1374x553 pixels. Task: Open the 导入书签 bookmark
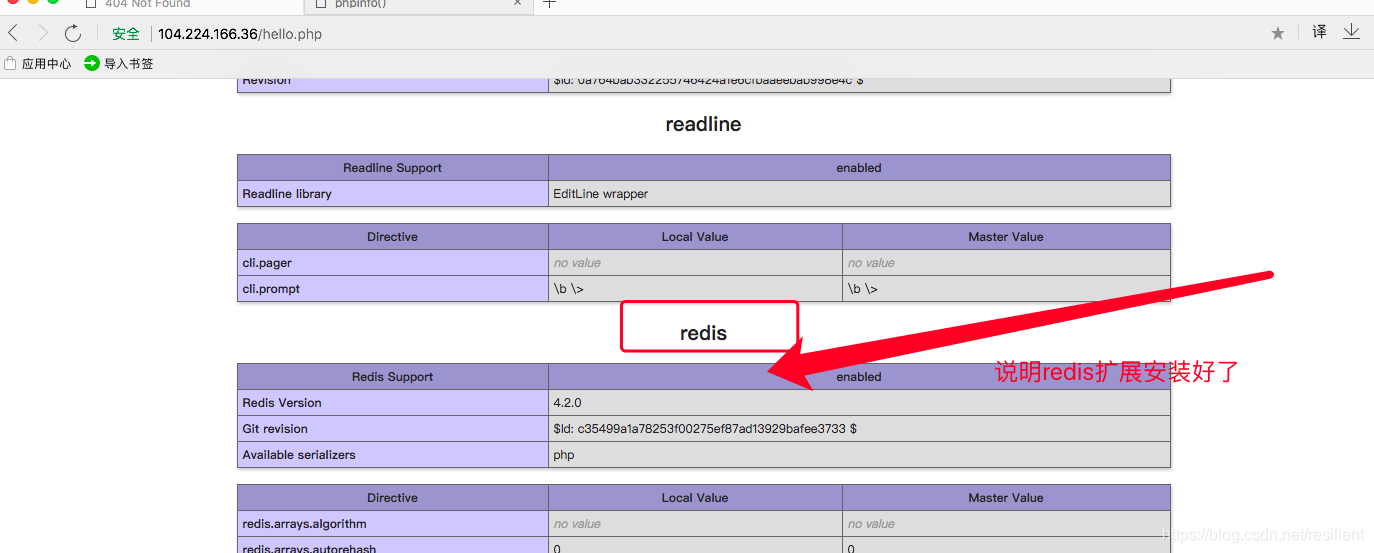click(119, 63)
